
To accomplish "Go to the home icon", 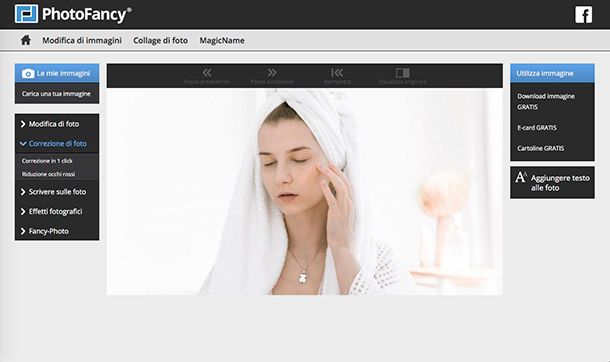I will 26,40.
